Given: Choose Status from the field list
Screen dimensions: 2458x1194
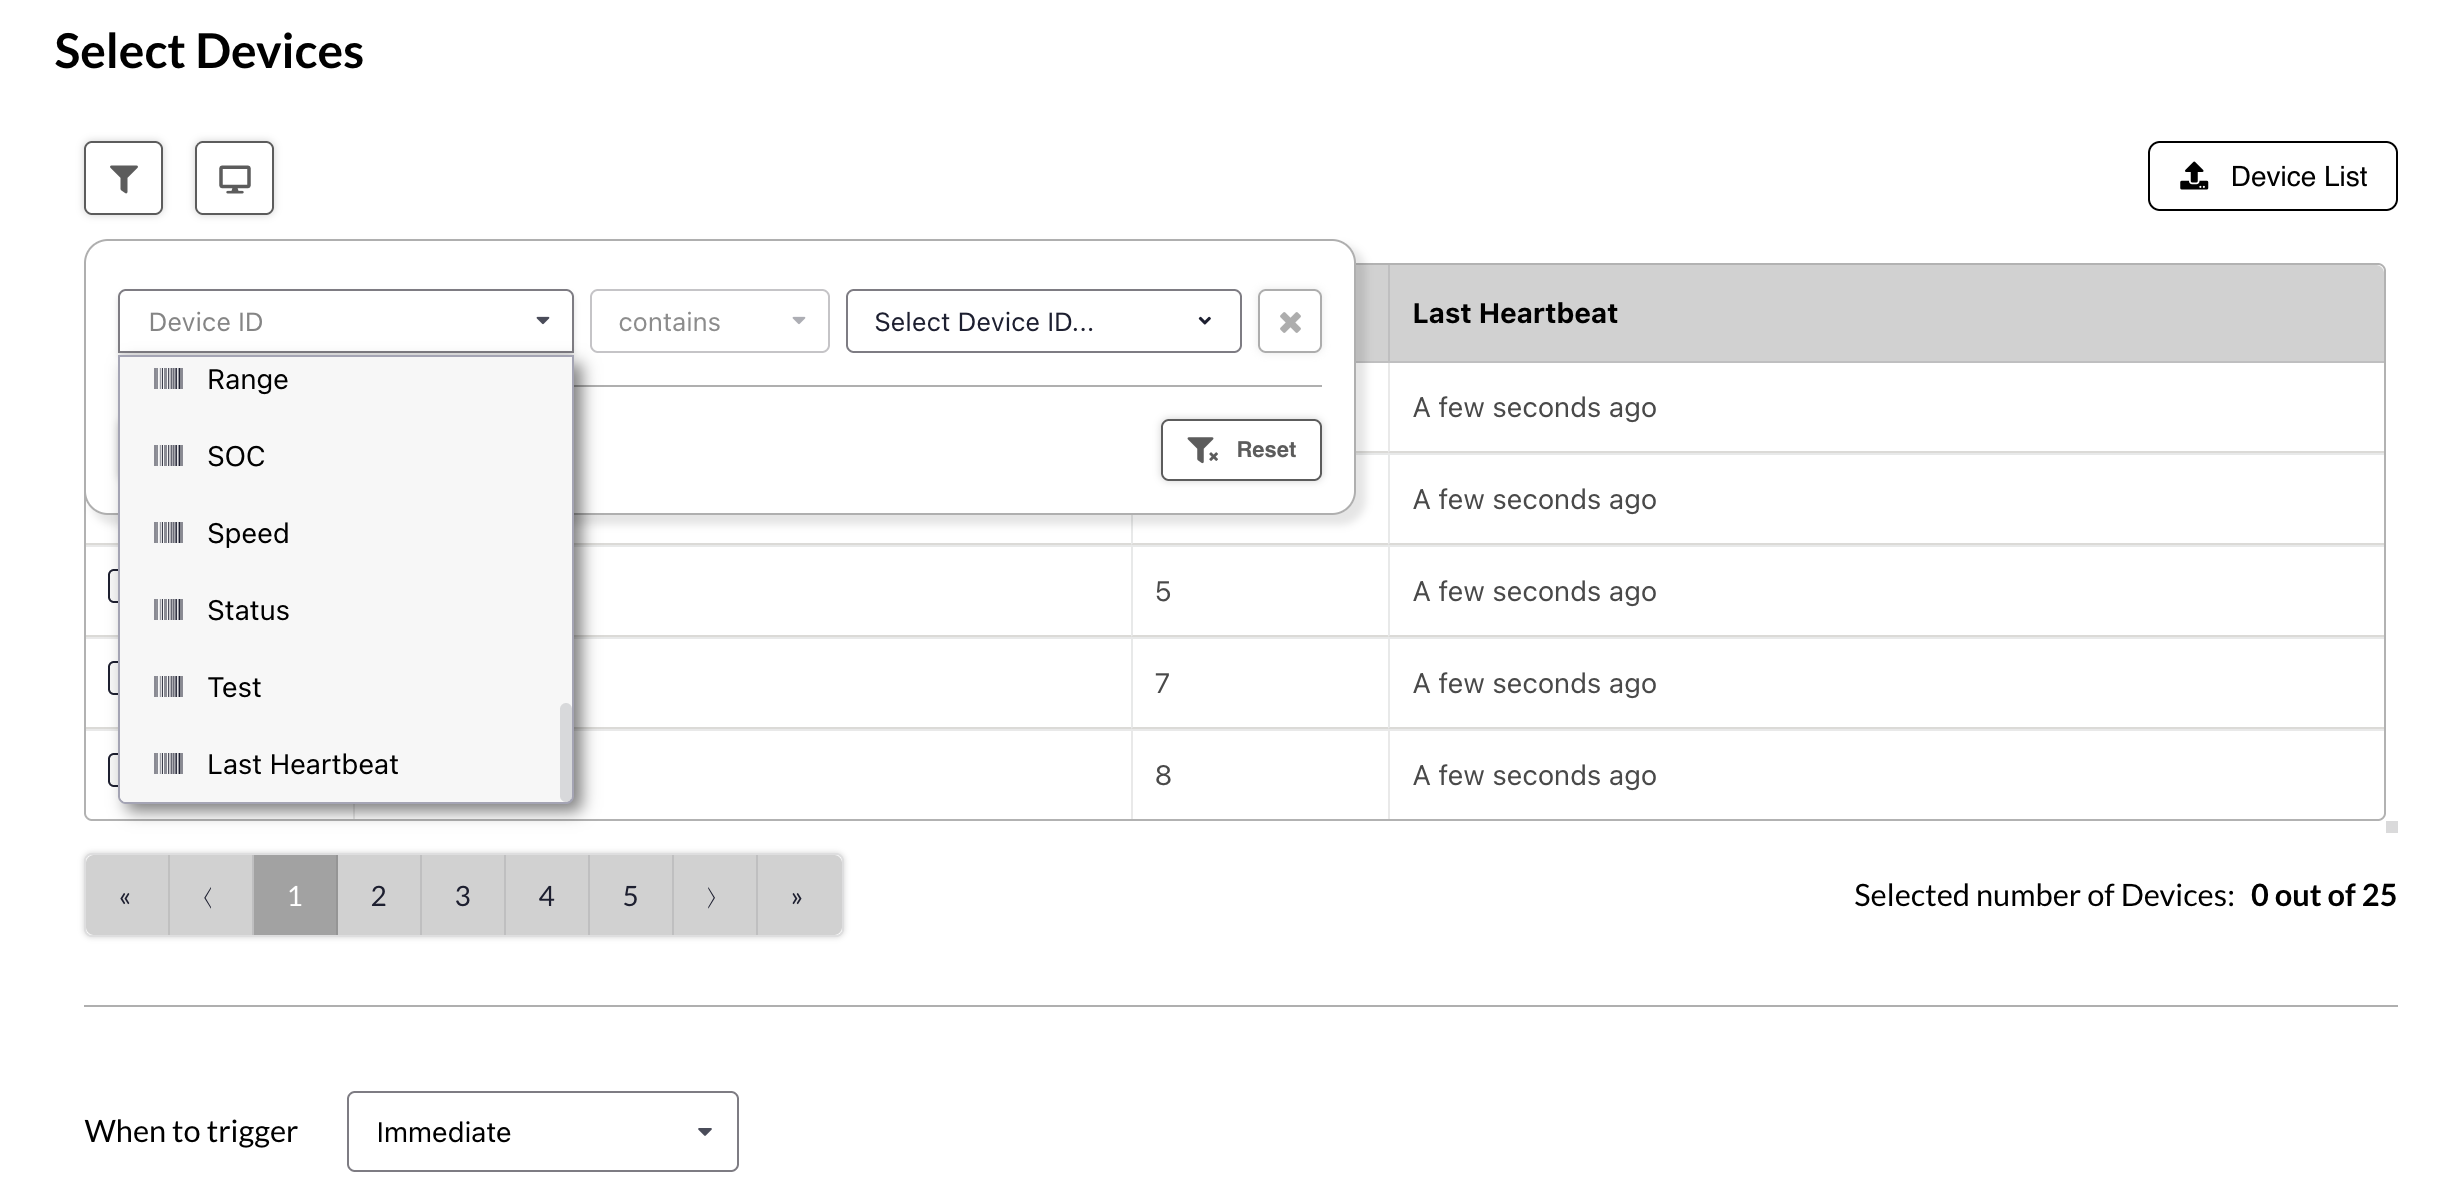Looking at the screenshot, I should 248,610.
